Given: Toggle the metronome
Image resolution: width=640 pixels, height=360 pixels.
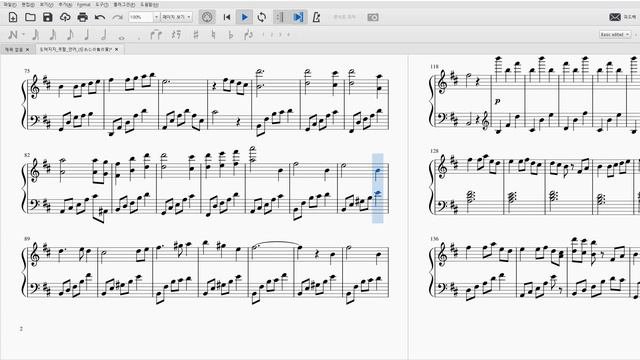Looking at the screenshot, I should click(x=316, y=17).
